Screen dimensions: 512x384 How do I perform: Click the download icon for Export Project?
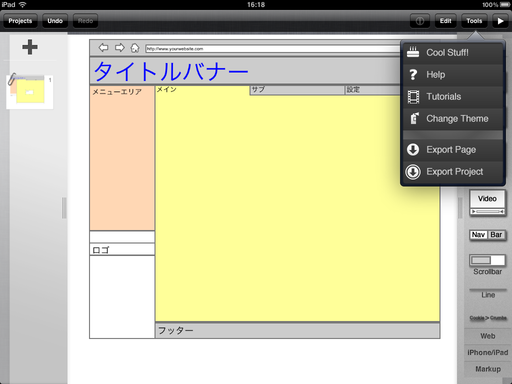pos(413,172)
